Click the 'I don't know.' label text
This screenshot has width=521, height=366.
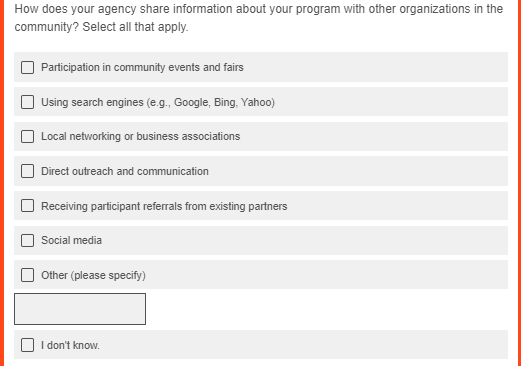click(x=70, y=345)
